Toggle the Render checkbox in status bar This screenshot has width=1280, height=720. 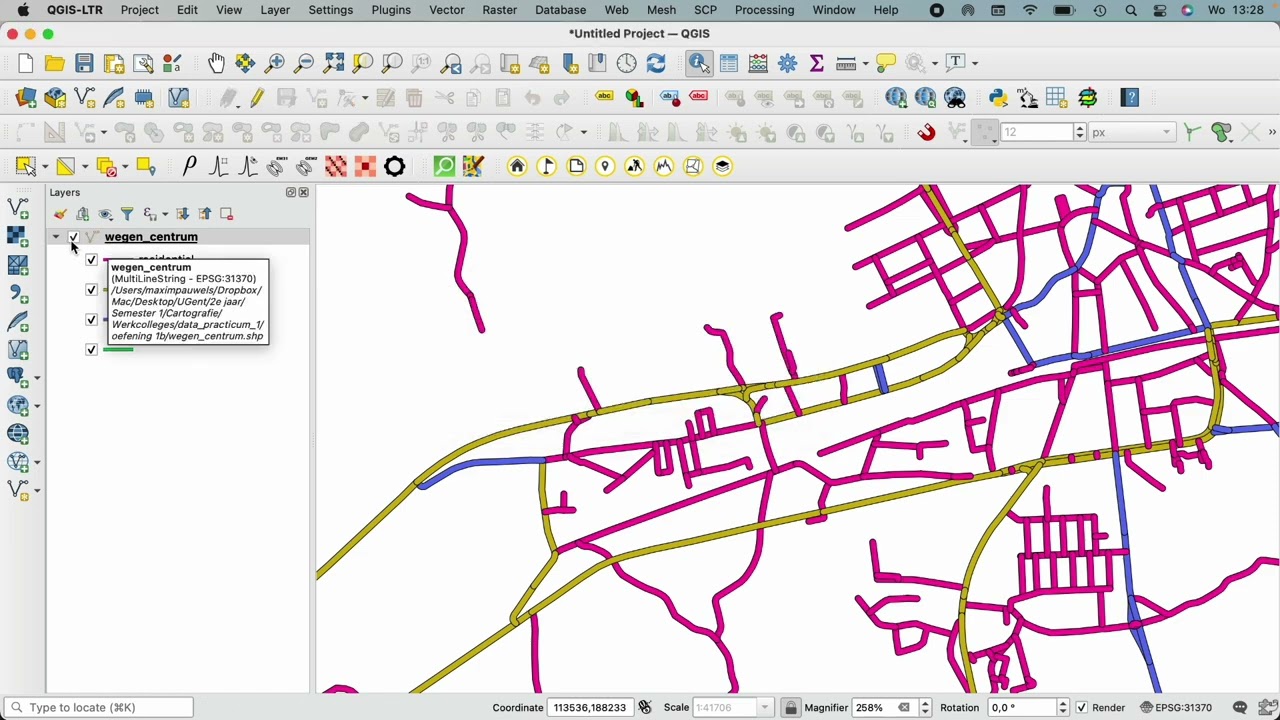pyautogui.click(x=1081, y=708)
